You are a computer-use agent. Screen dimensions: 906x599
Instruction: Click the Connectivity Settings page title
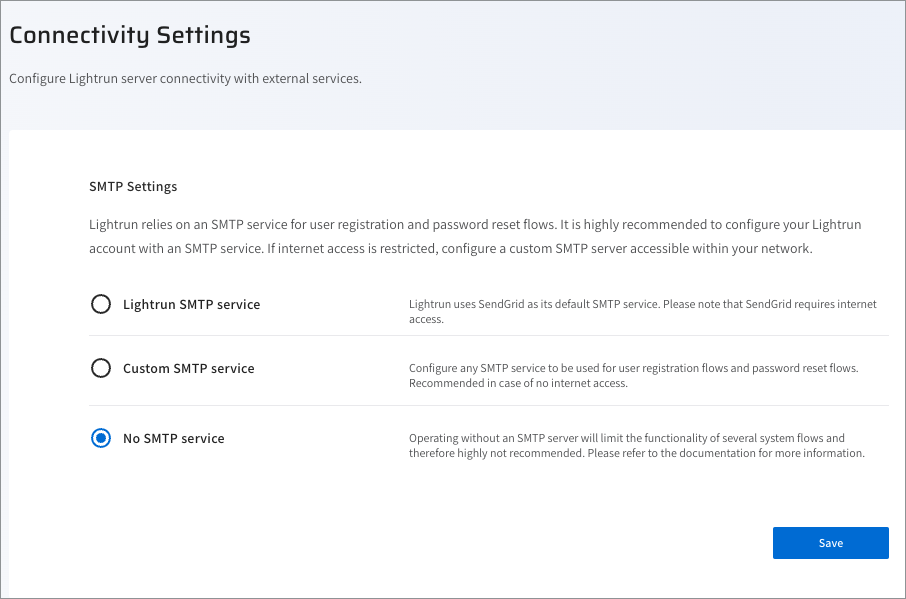[130, 35]
